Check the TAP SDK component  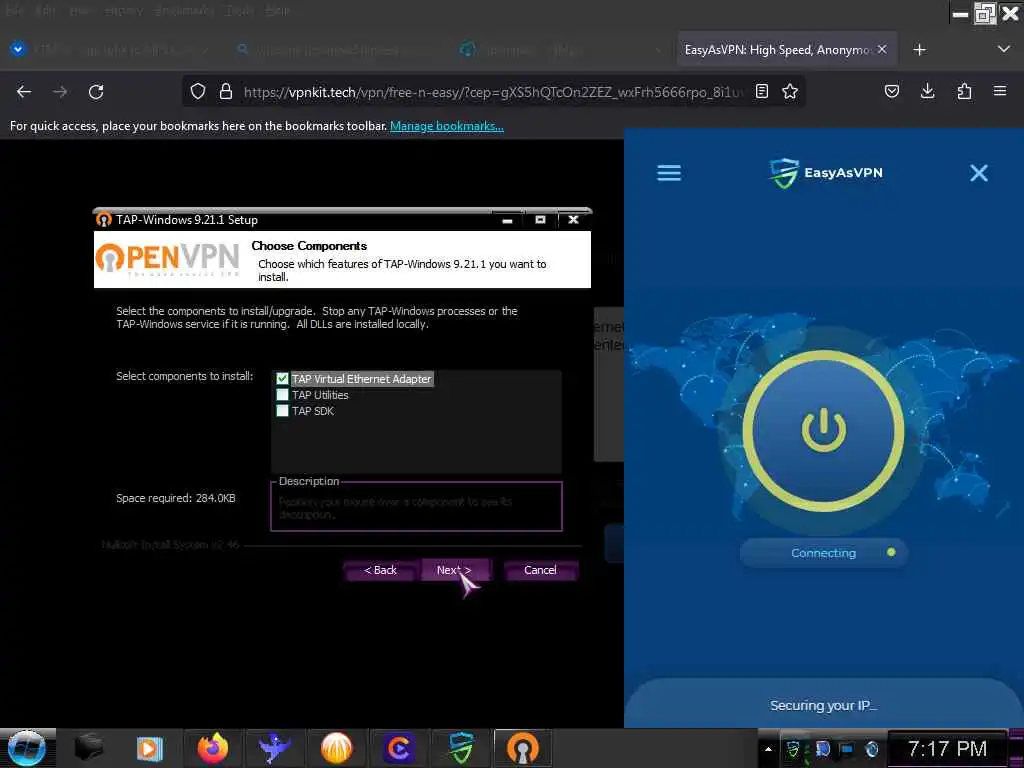click(x=282, y=411)
